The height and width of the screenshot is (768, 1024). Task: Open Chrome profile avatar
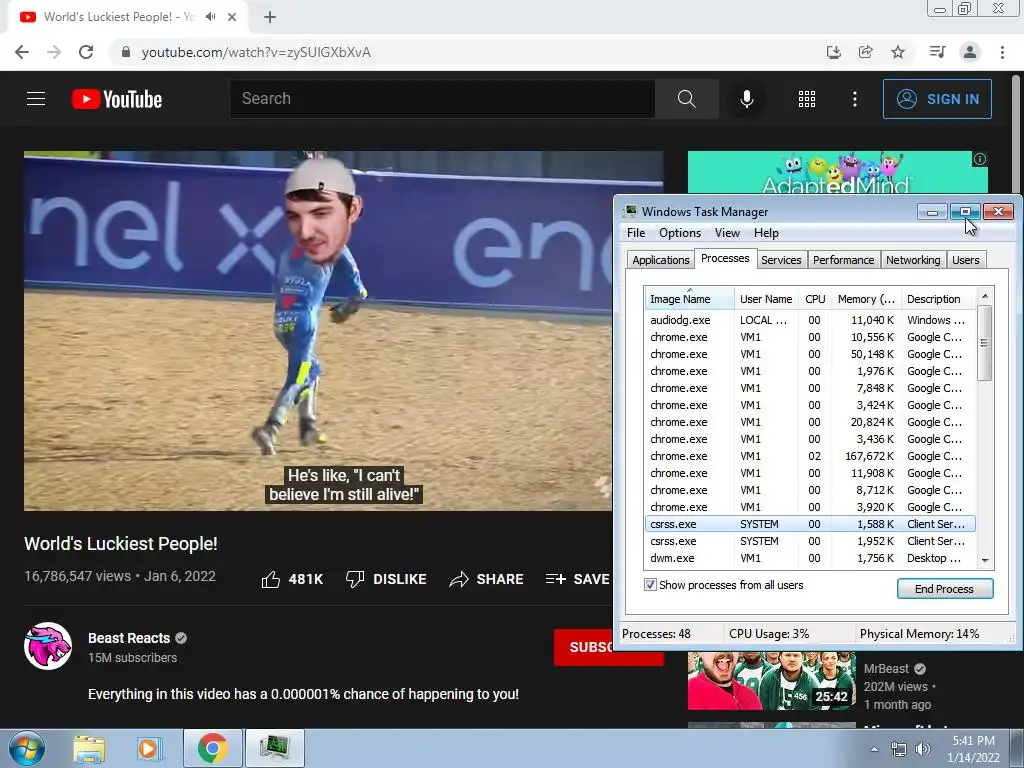click(x=970, y=52)
